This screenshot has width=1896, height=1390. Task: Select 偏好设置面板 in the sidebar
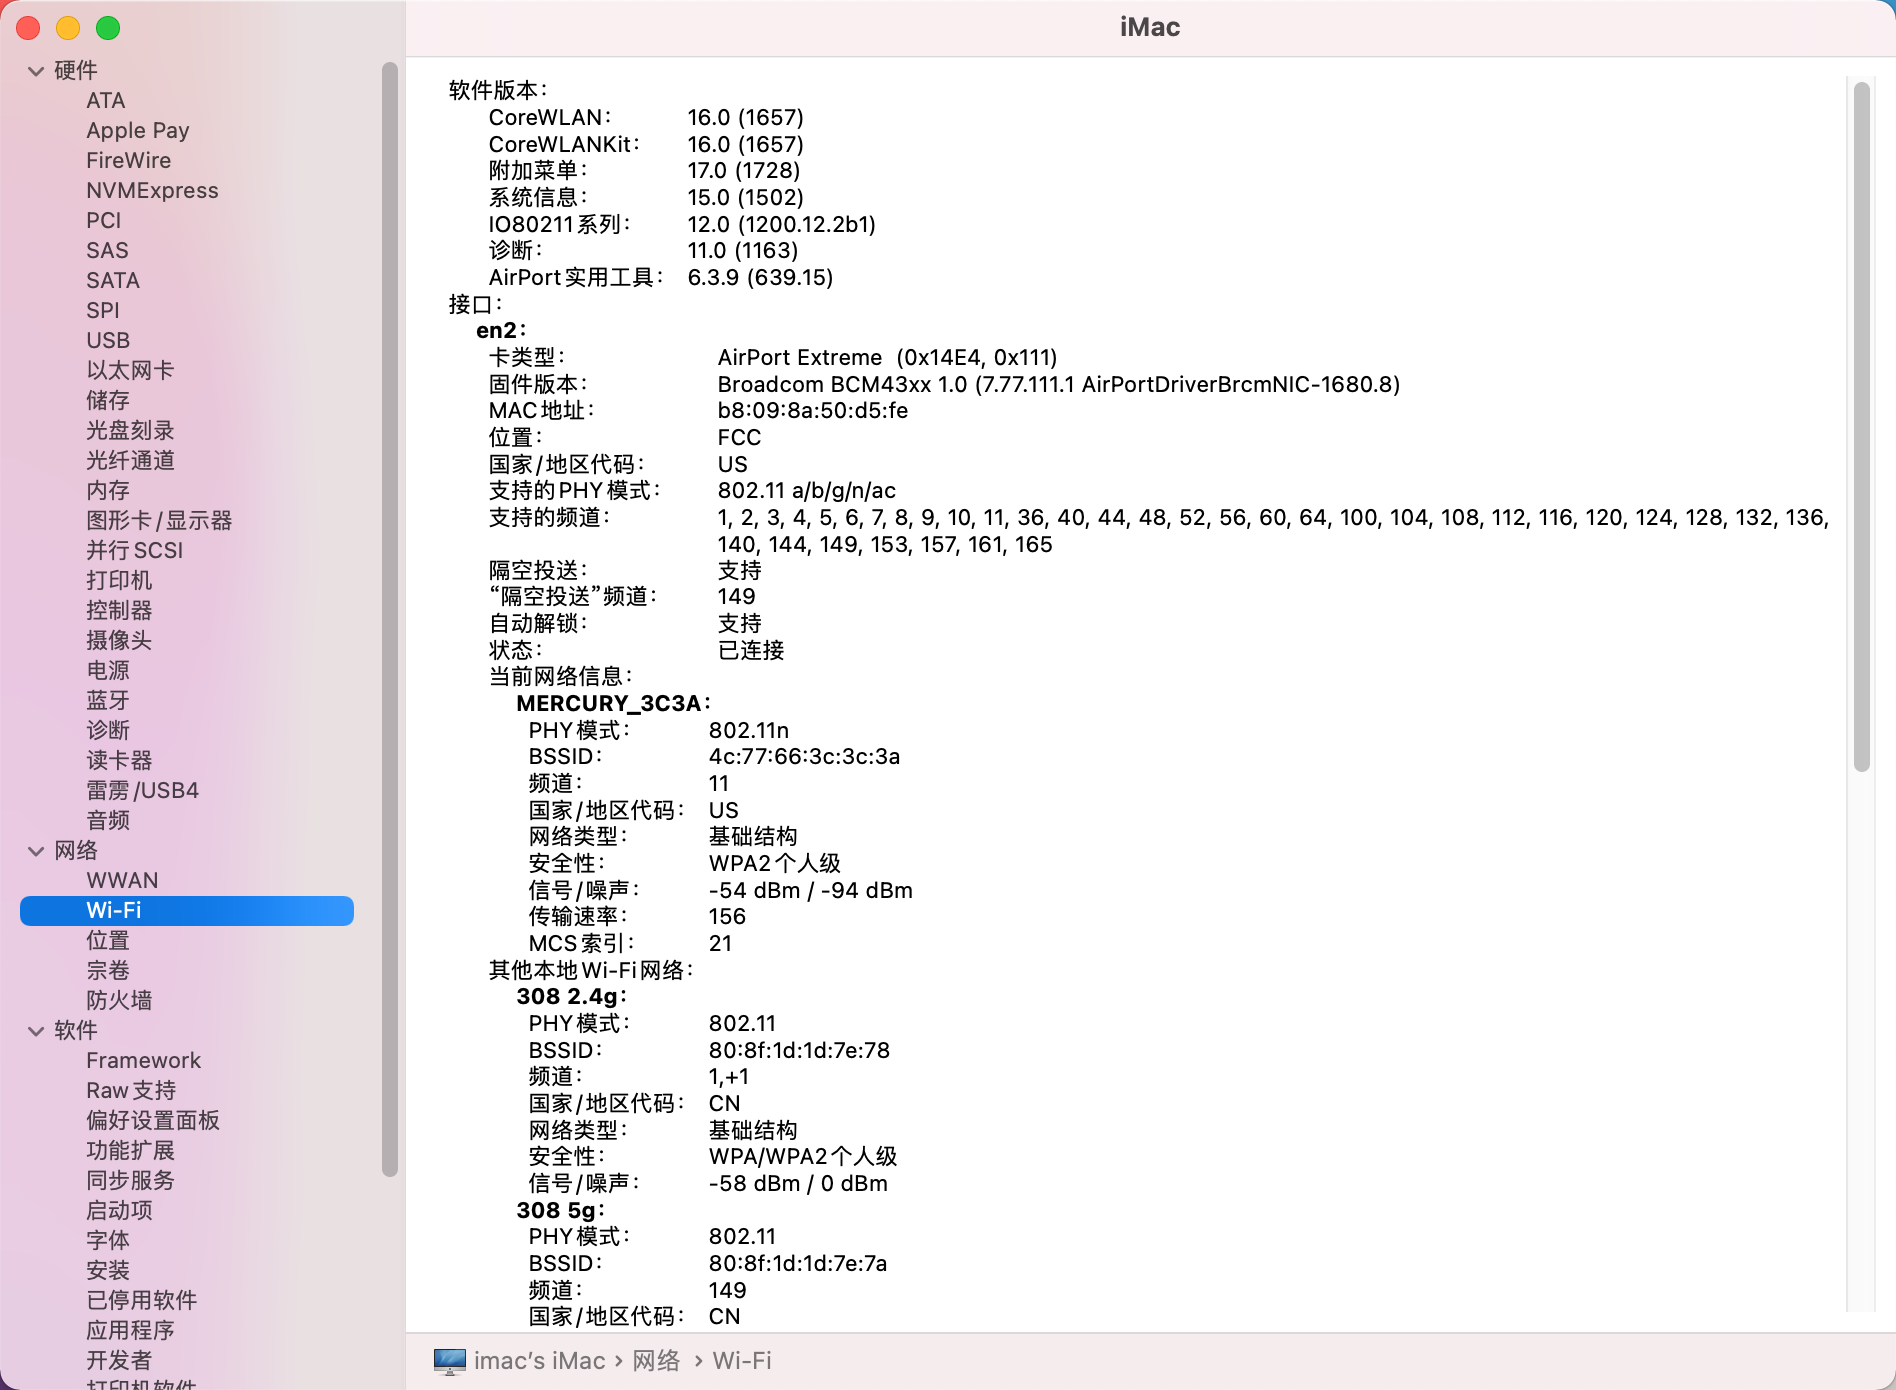pyautogui.click(x=153, y=1121)
